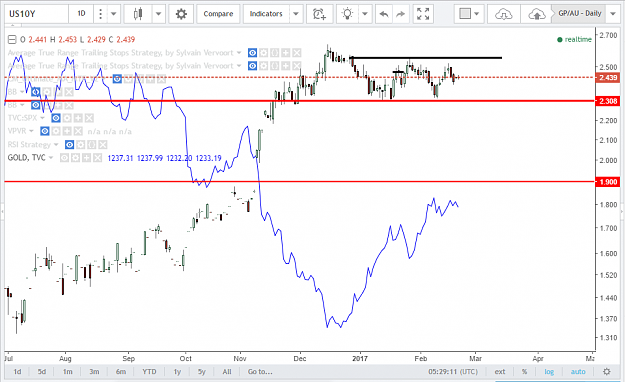Click the plus icon on the GOLD, TVC row

pyautogui.click(x=86, y=158)
